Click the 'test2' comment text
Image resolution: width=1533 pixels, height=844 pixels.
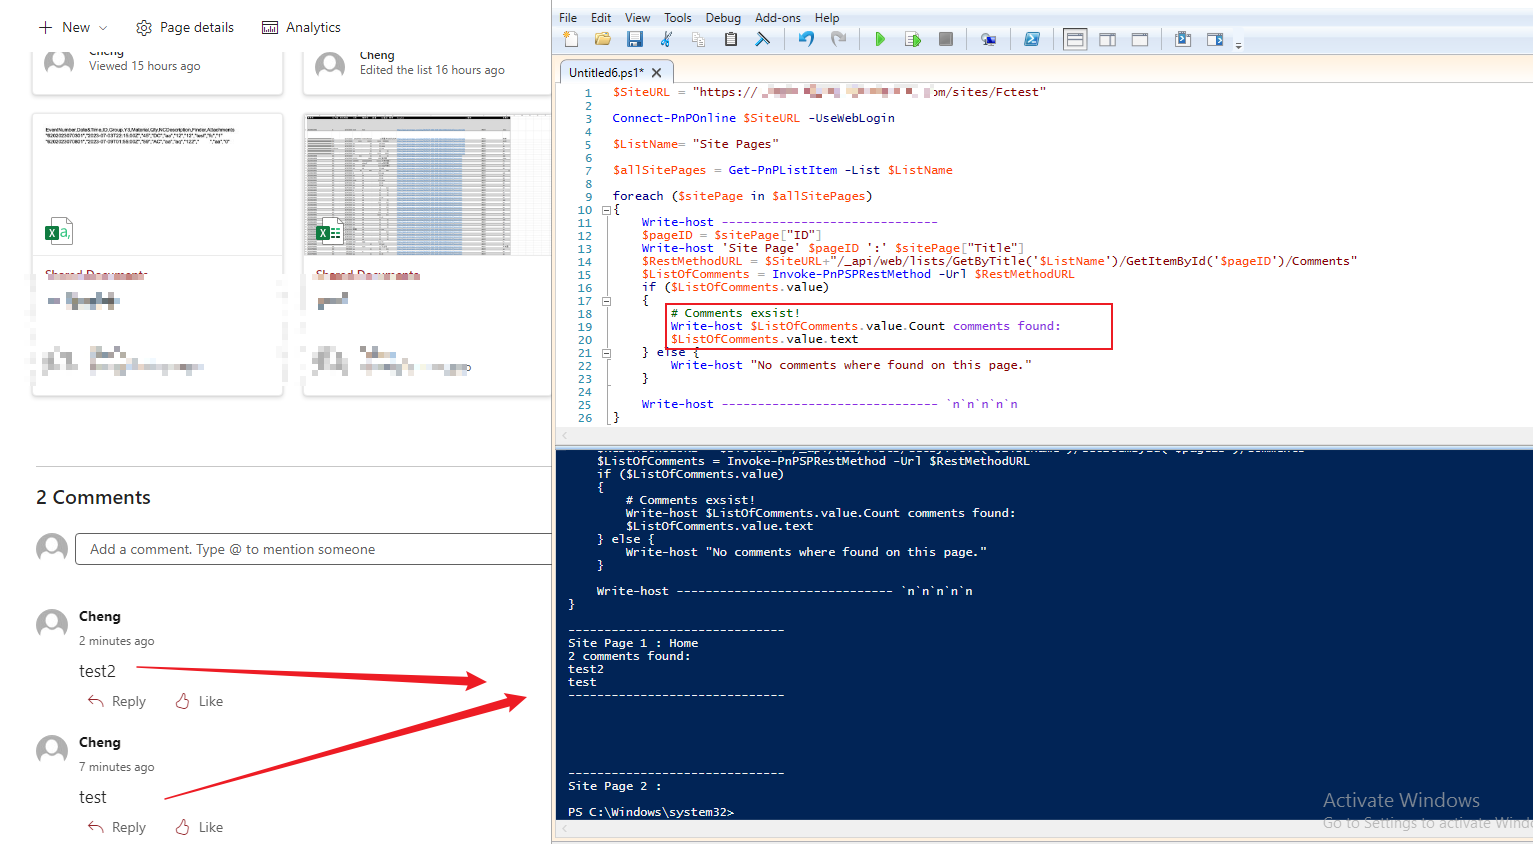(97, 671)
